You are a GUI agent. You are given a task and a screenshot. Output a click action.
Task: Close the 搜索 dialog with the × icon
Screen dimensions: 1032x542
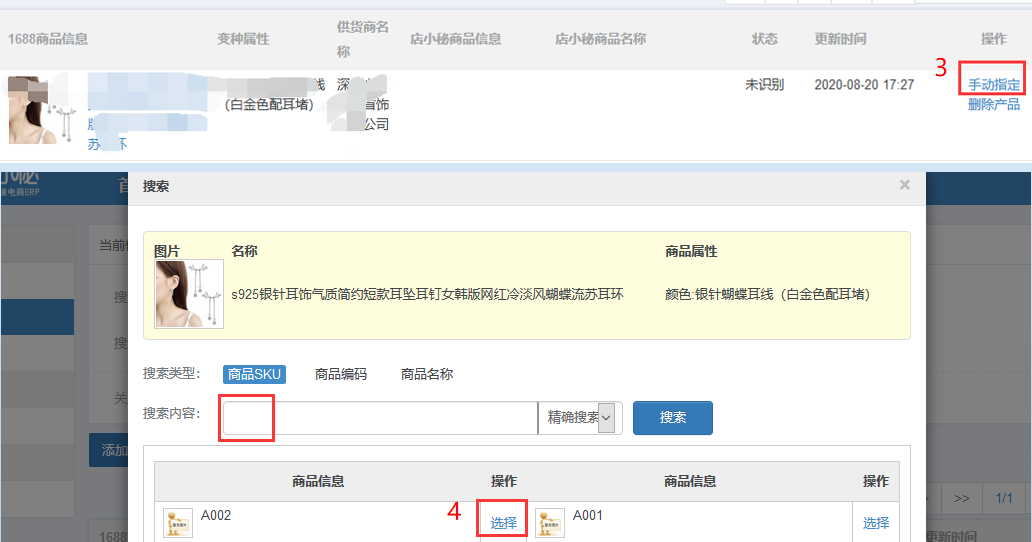tap(904, 185)
